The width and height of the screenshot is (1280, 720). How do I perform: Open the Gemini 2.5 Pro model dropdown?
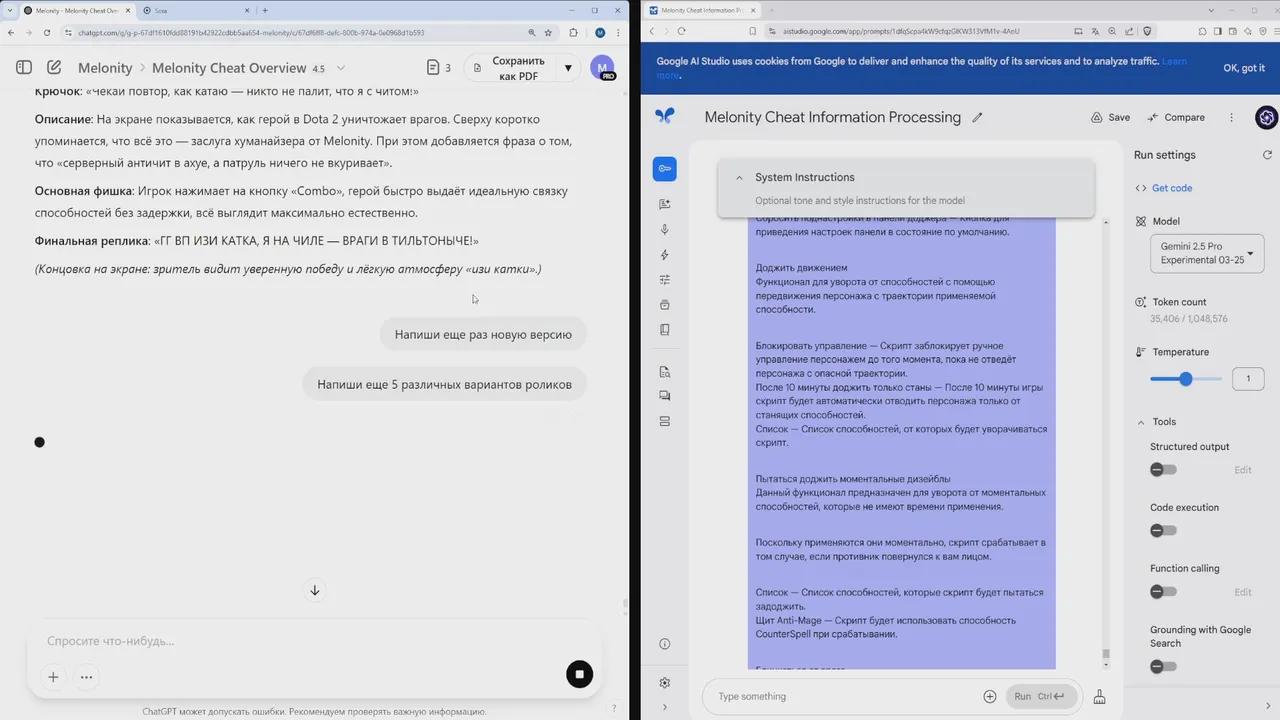(1207, 253)
